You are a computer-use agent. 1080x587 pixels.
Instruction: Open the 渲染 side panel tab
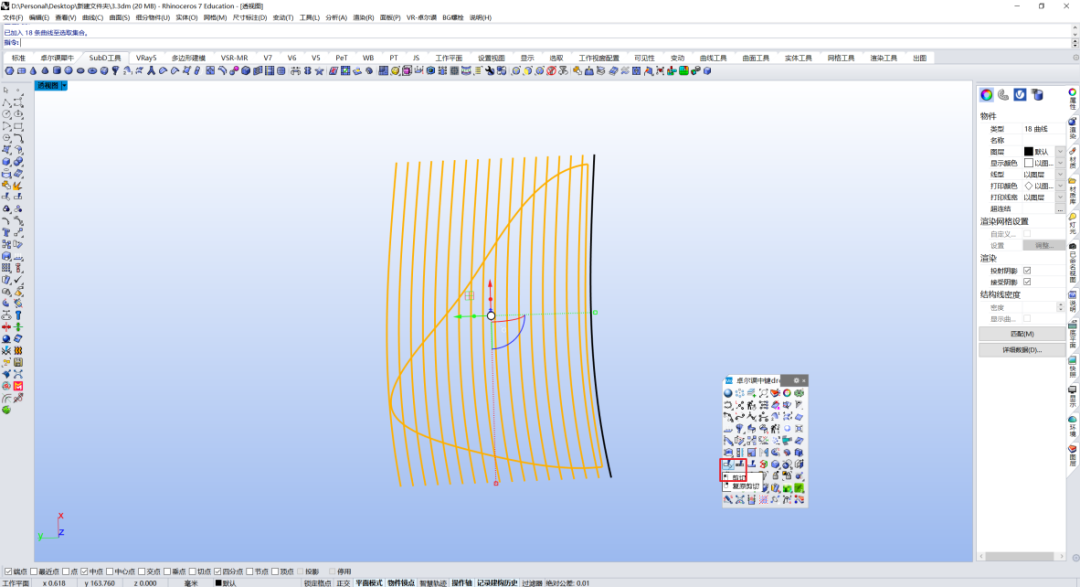(x=1072, y=129)
